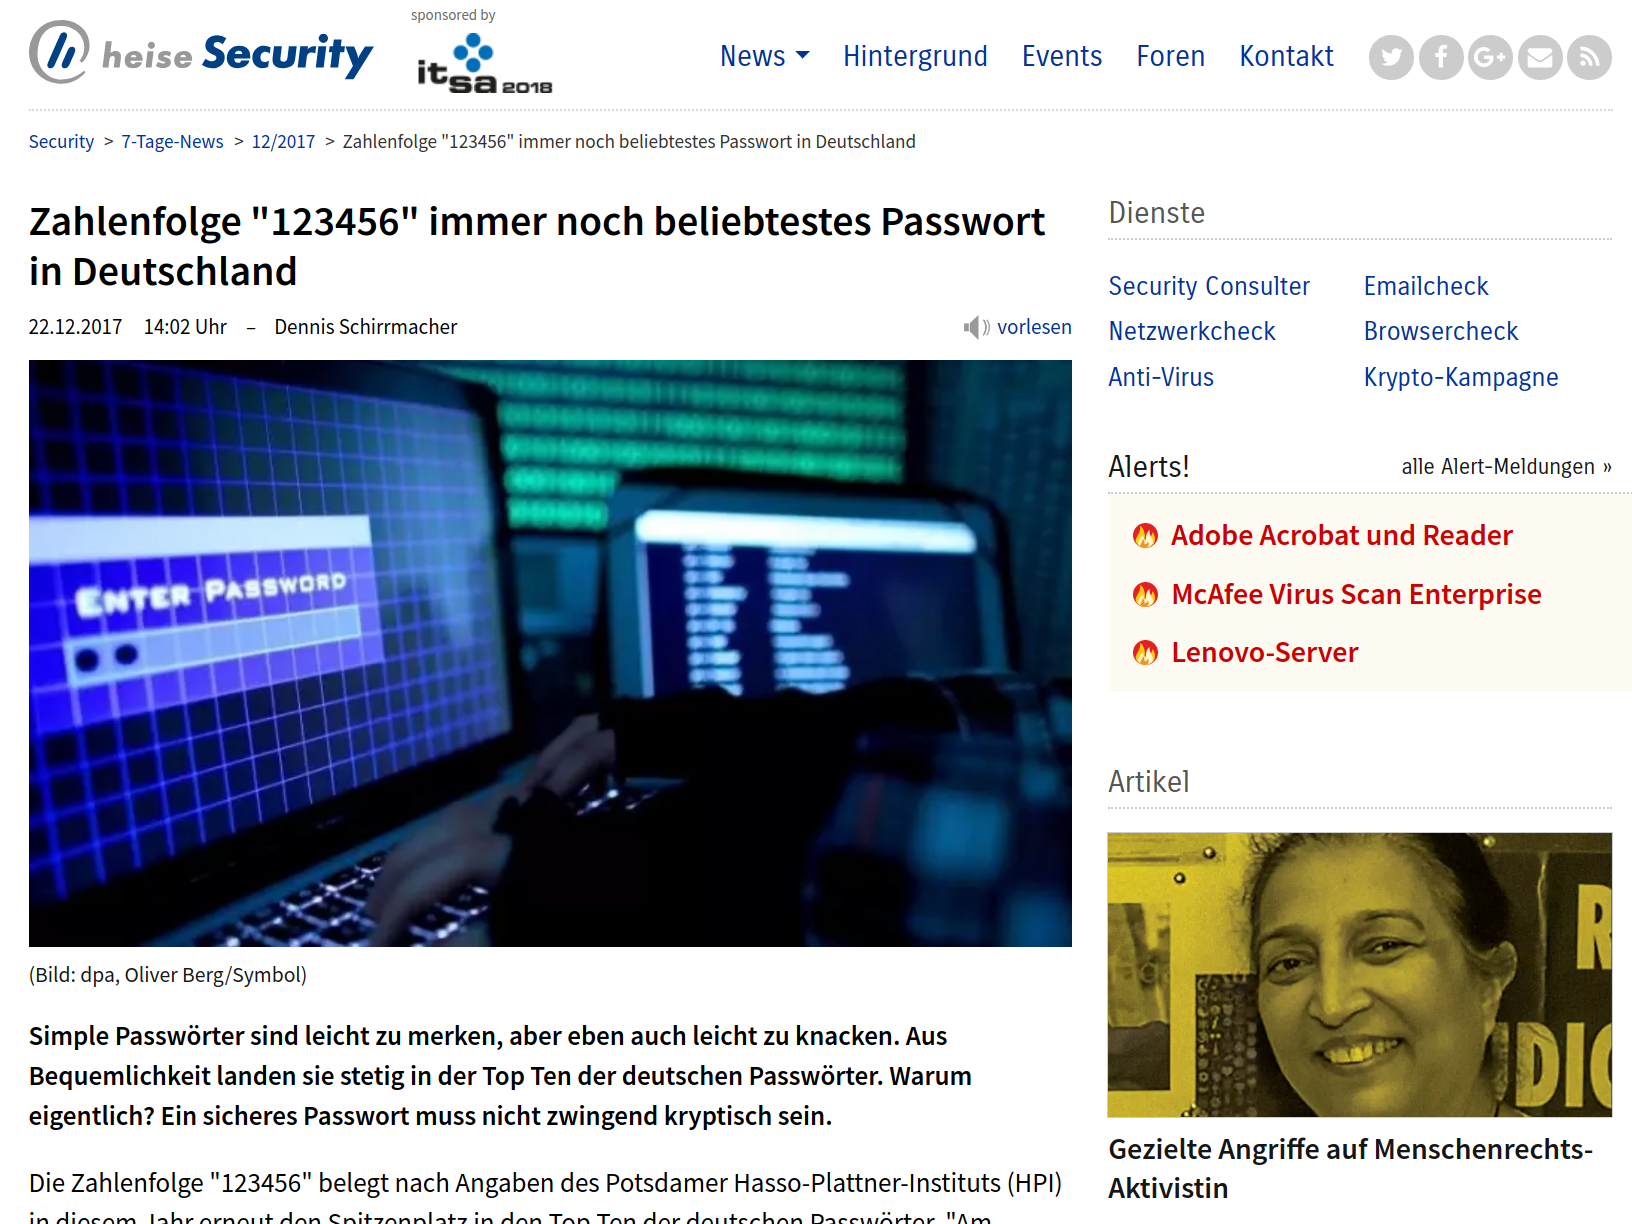
Task: Open the Security Consulter service
Action: pyautogui.click(x=1209, y=286)
